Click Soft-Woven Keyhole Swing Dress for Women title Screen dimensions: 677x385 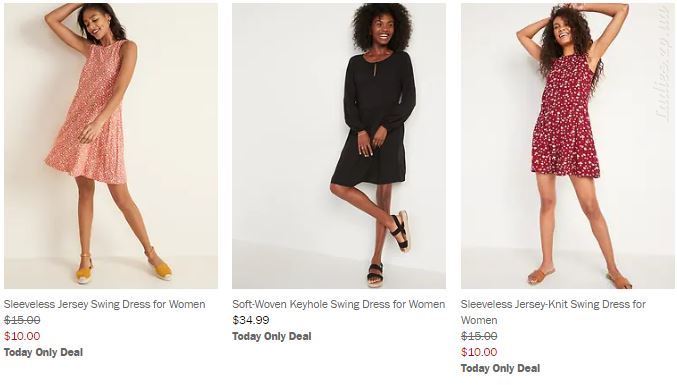(x=338, y=304)
